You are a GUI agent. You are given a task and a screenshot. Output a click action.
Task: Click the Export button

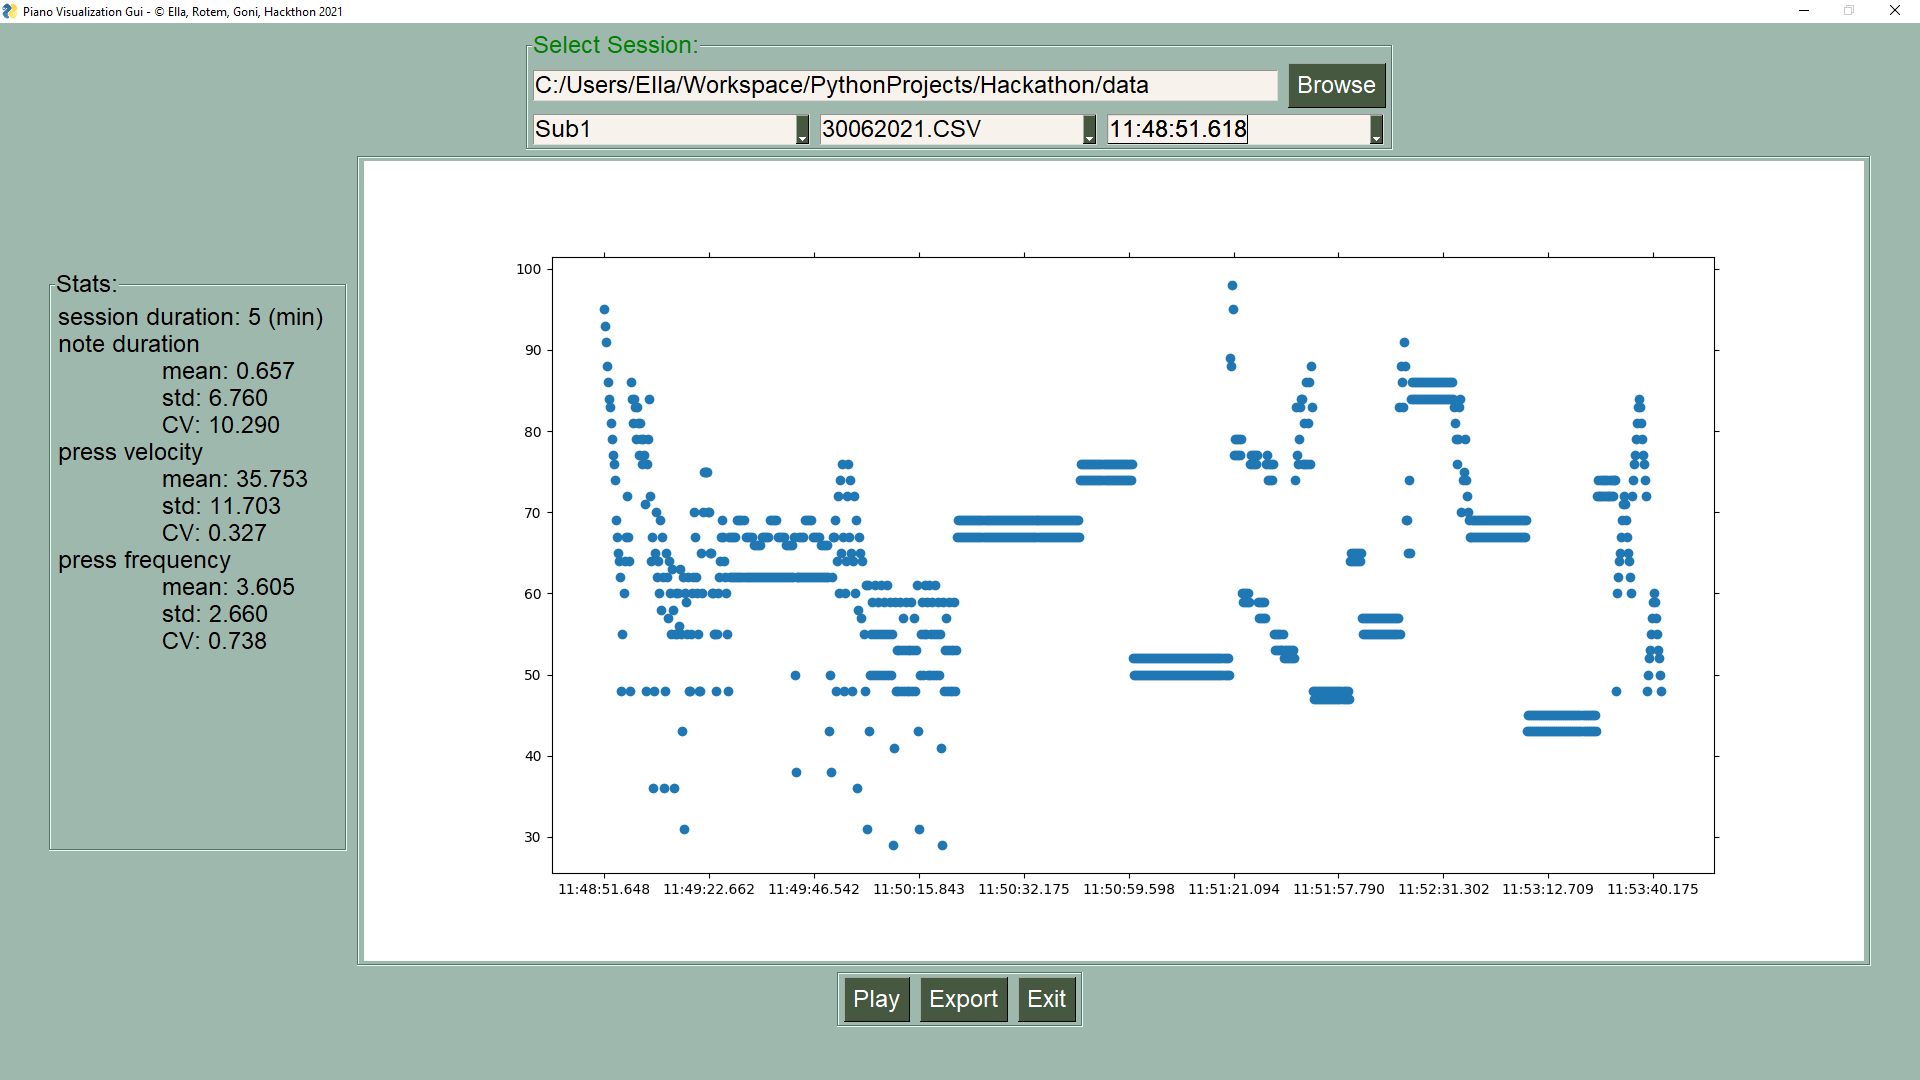[x=963, y=999]
